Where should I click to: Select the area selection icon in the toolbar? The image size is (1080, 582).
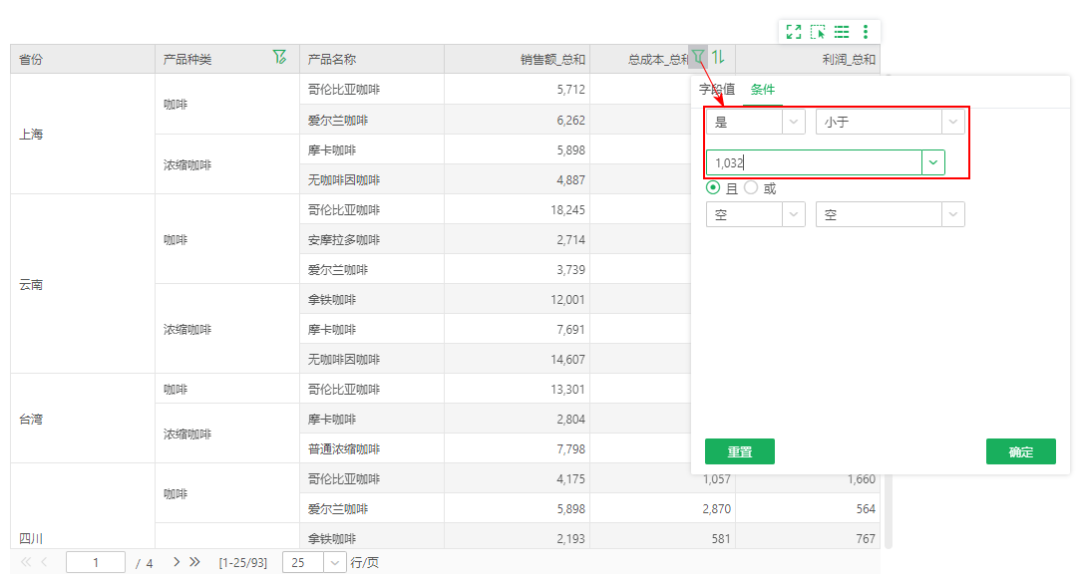click(818, 32)
